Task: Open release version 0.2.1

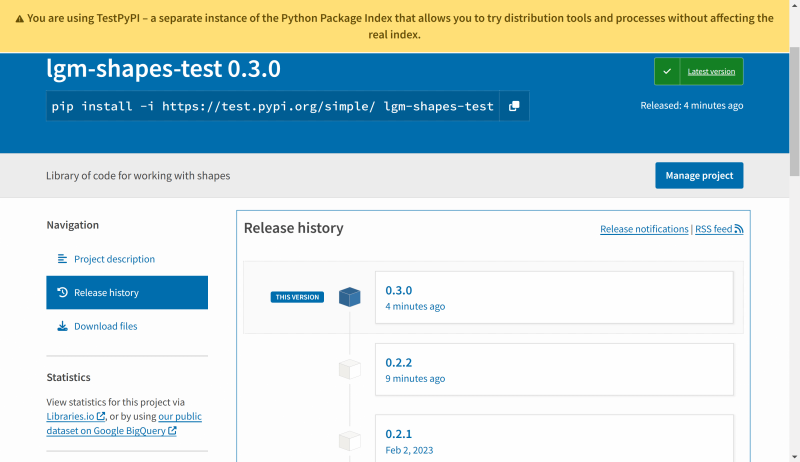Action: tap(554, 439)
